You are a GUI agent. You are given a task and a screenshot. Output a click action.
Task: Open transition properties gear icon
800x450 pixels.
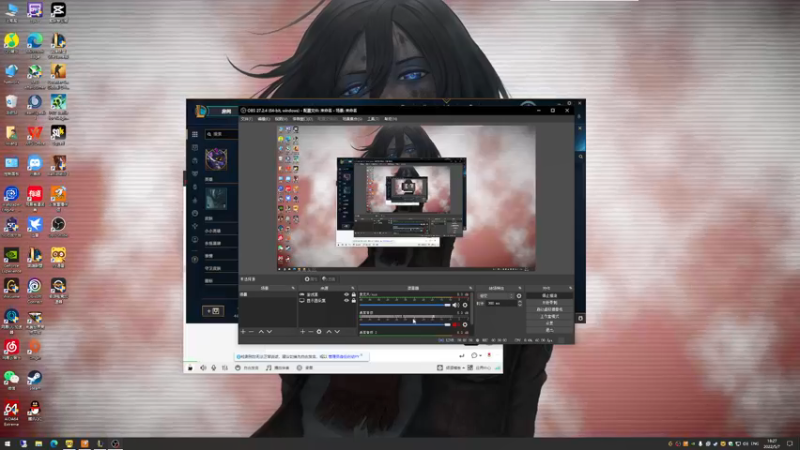519,296
